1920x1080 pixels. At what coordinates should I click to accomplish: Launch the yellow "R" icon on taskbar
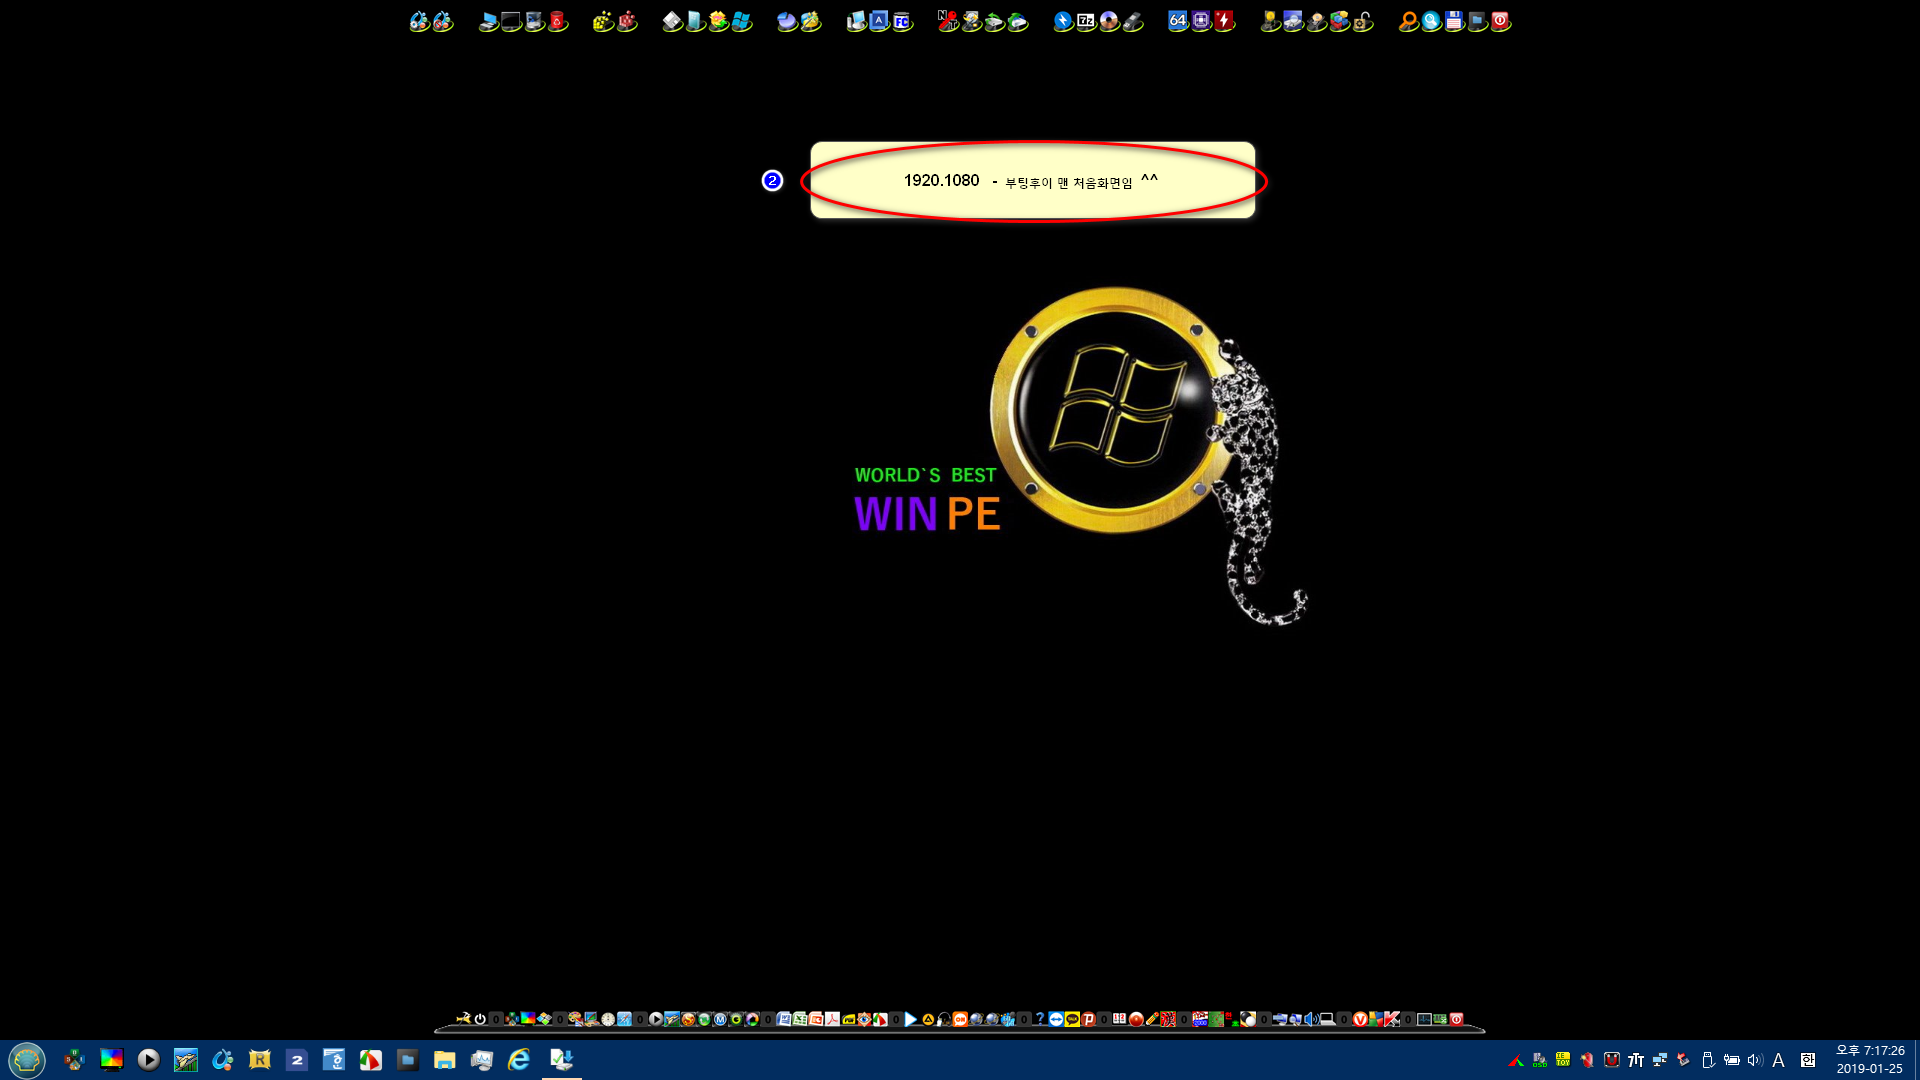(260, 1060)
